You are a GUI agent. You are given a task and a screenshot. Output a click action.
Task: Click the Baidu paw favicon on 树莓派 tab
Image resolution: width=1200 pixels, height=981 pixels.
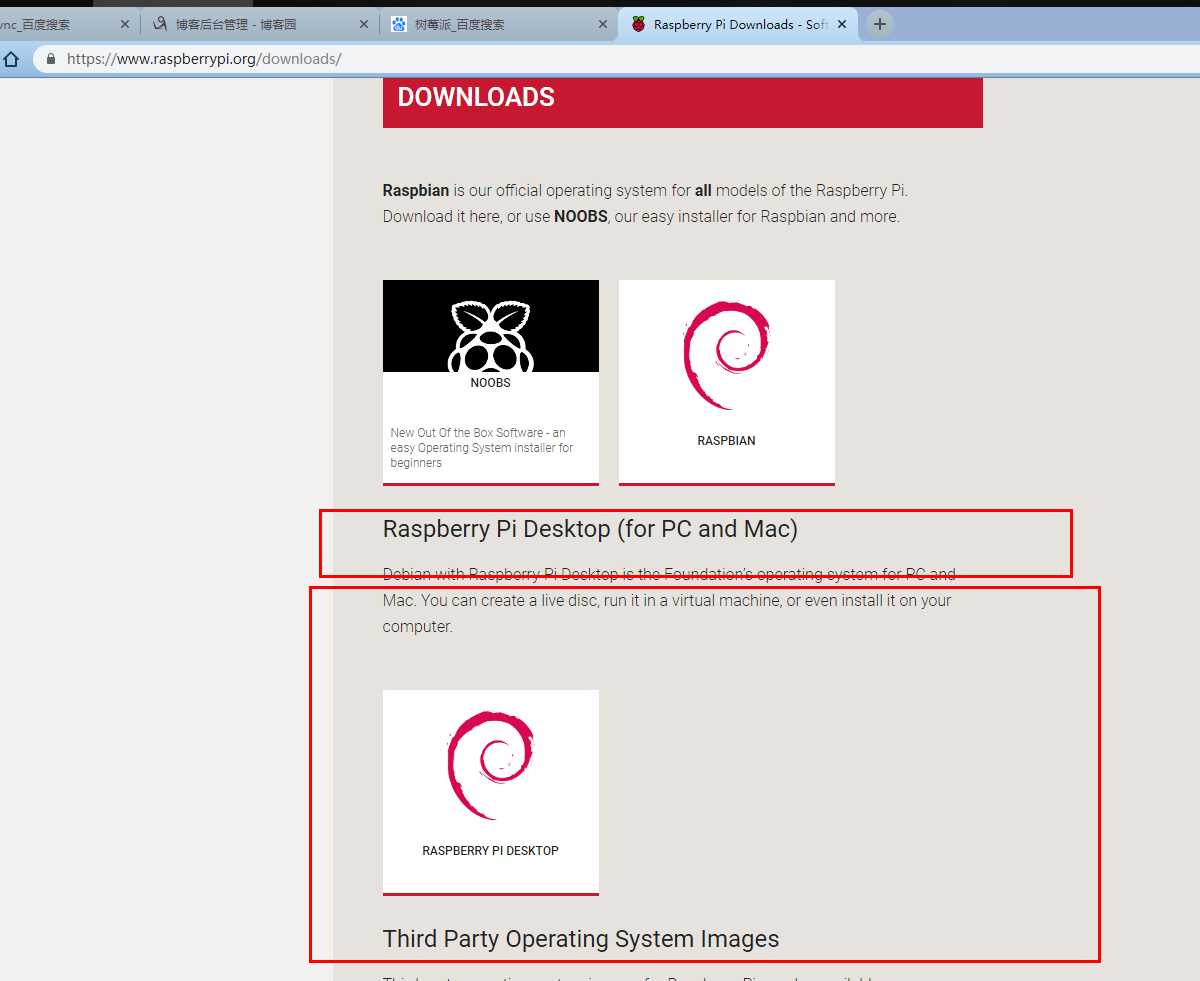(x=399, y=24)
